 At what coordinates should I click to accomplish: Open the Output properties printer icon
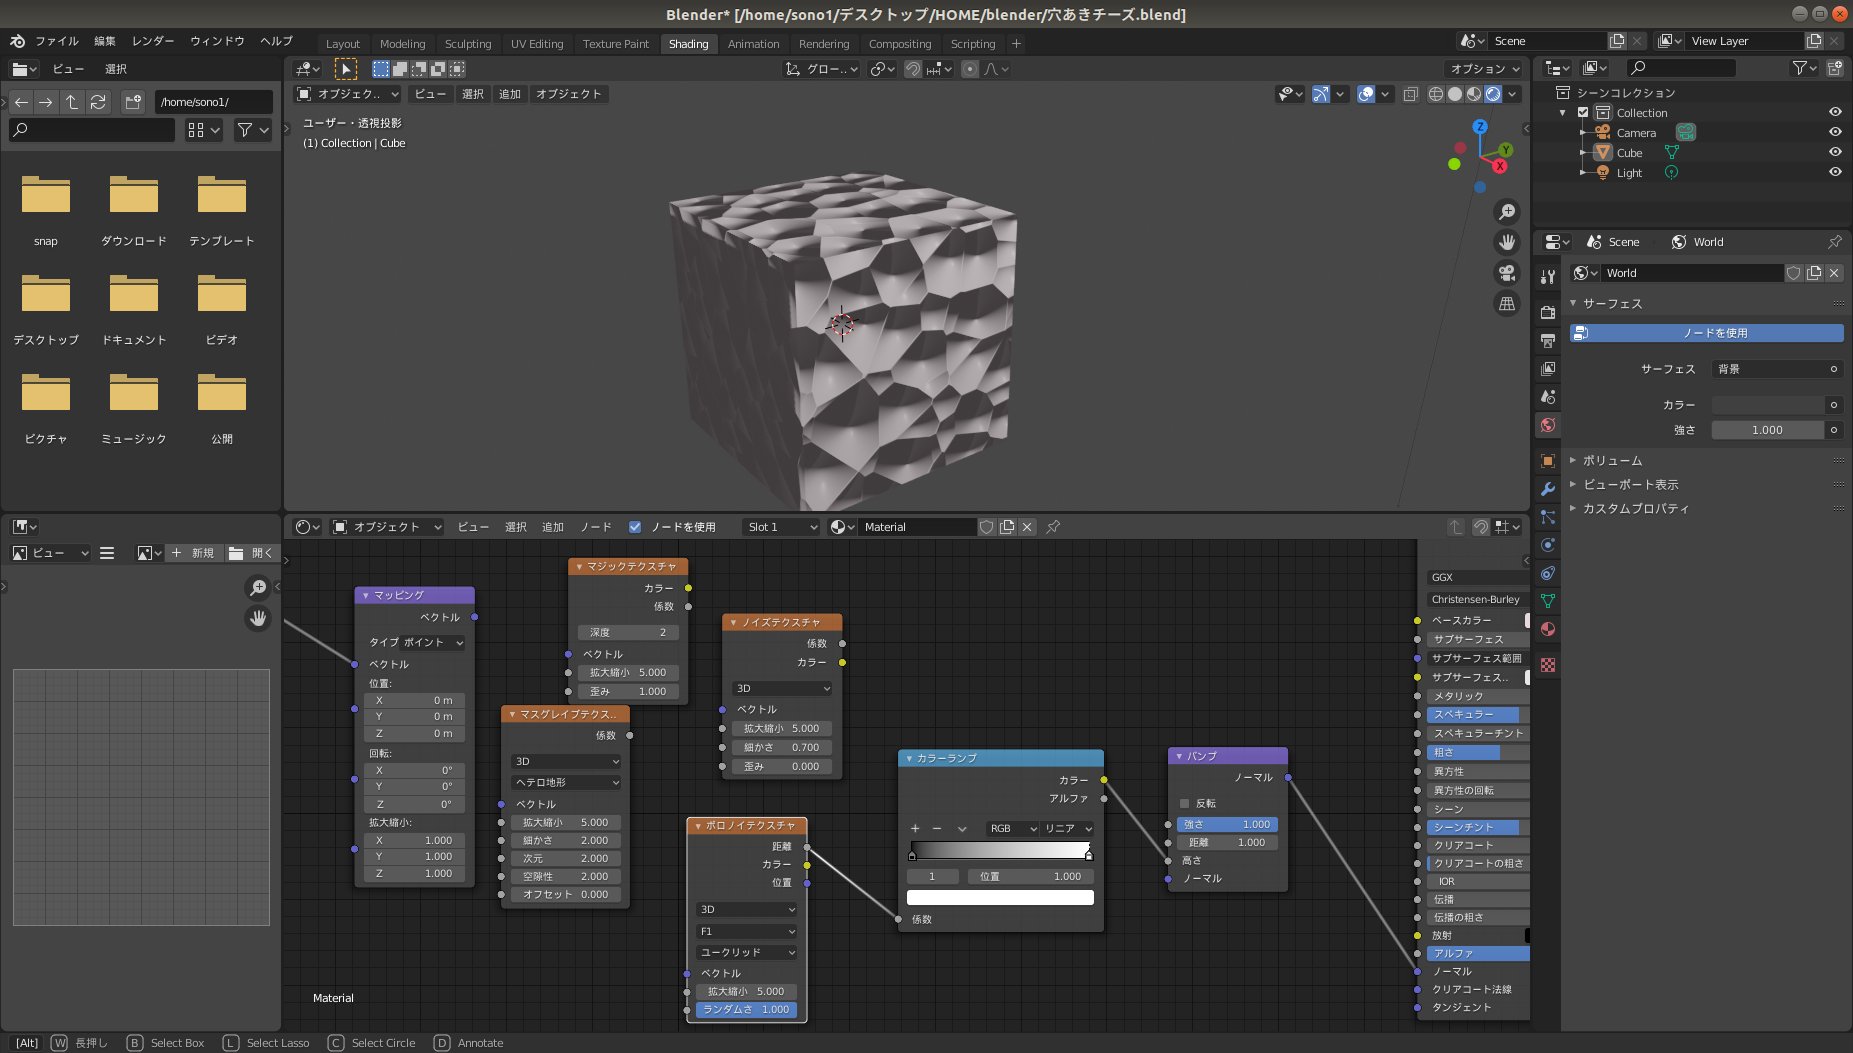point(1548,340)
